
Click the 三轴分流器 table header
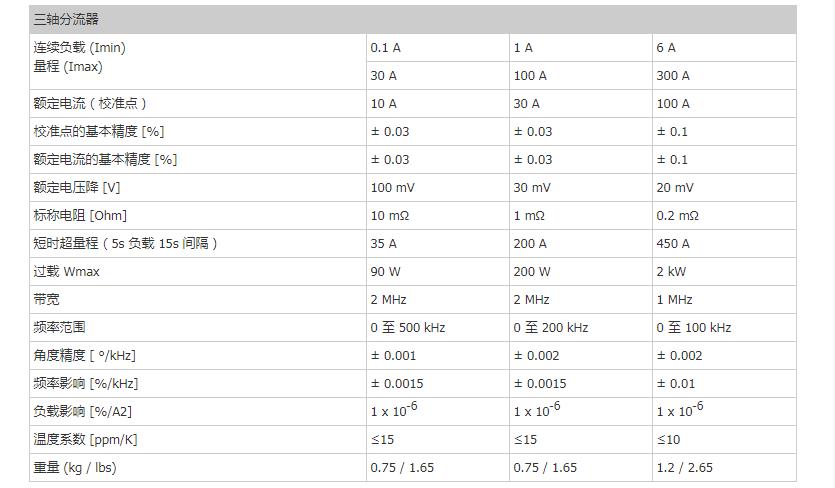[x=66, y=19]
